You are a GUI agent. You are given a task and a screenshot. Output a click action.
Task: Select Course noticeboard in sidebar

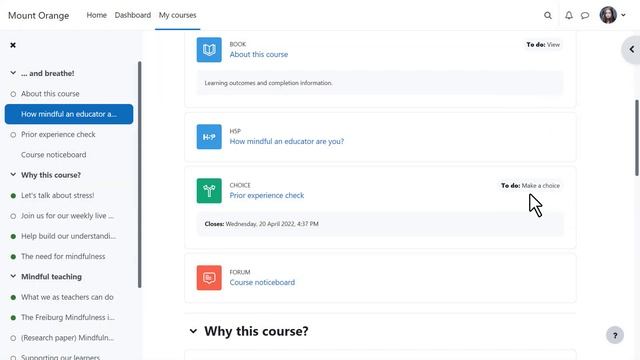pos(53,155)
